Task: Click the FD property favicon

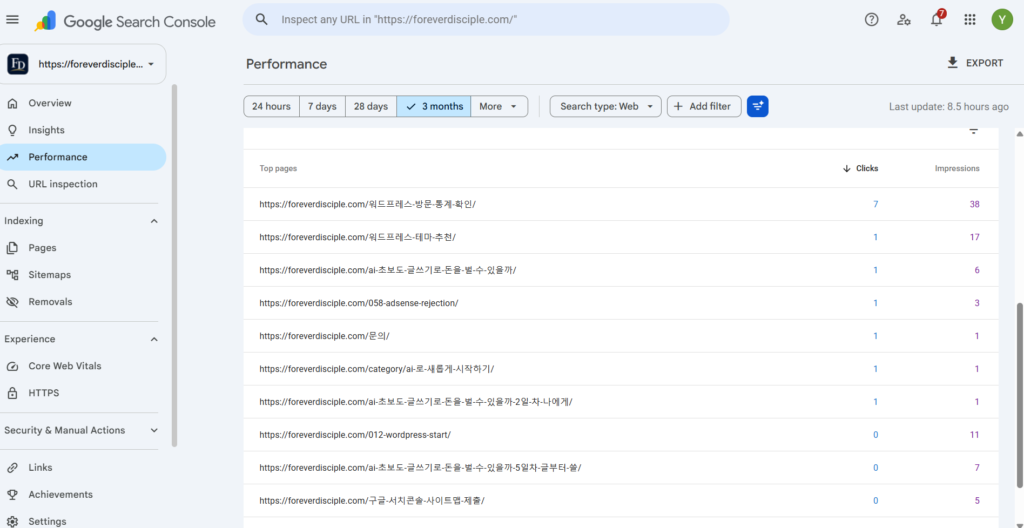Action: point(18,64)
